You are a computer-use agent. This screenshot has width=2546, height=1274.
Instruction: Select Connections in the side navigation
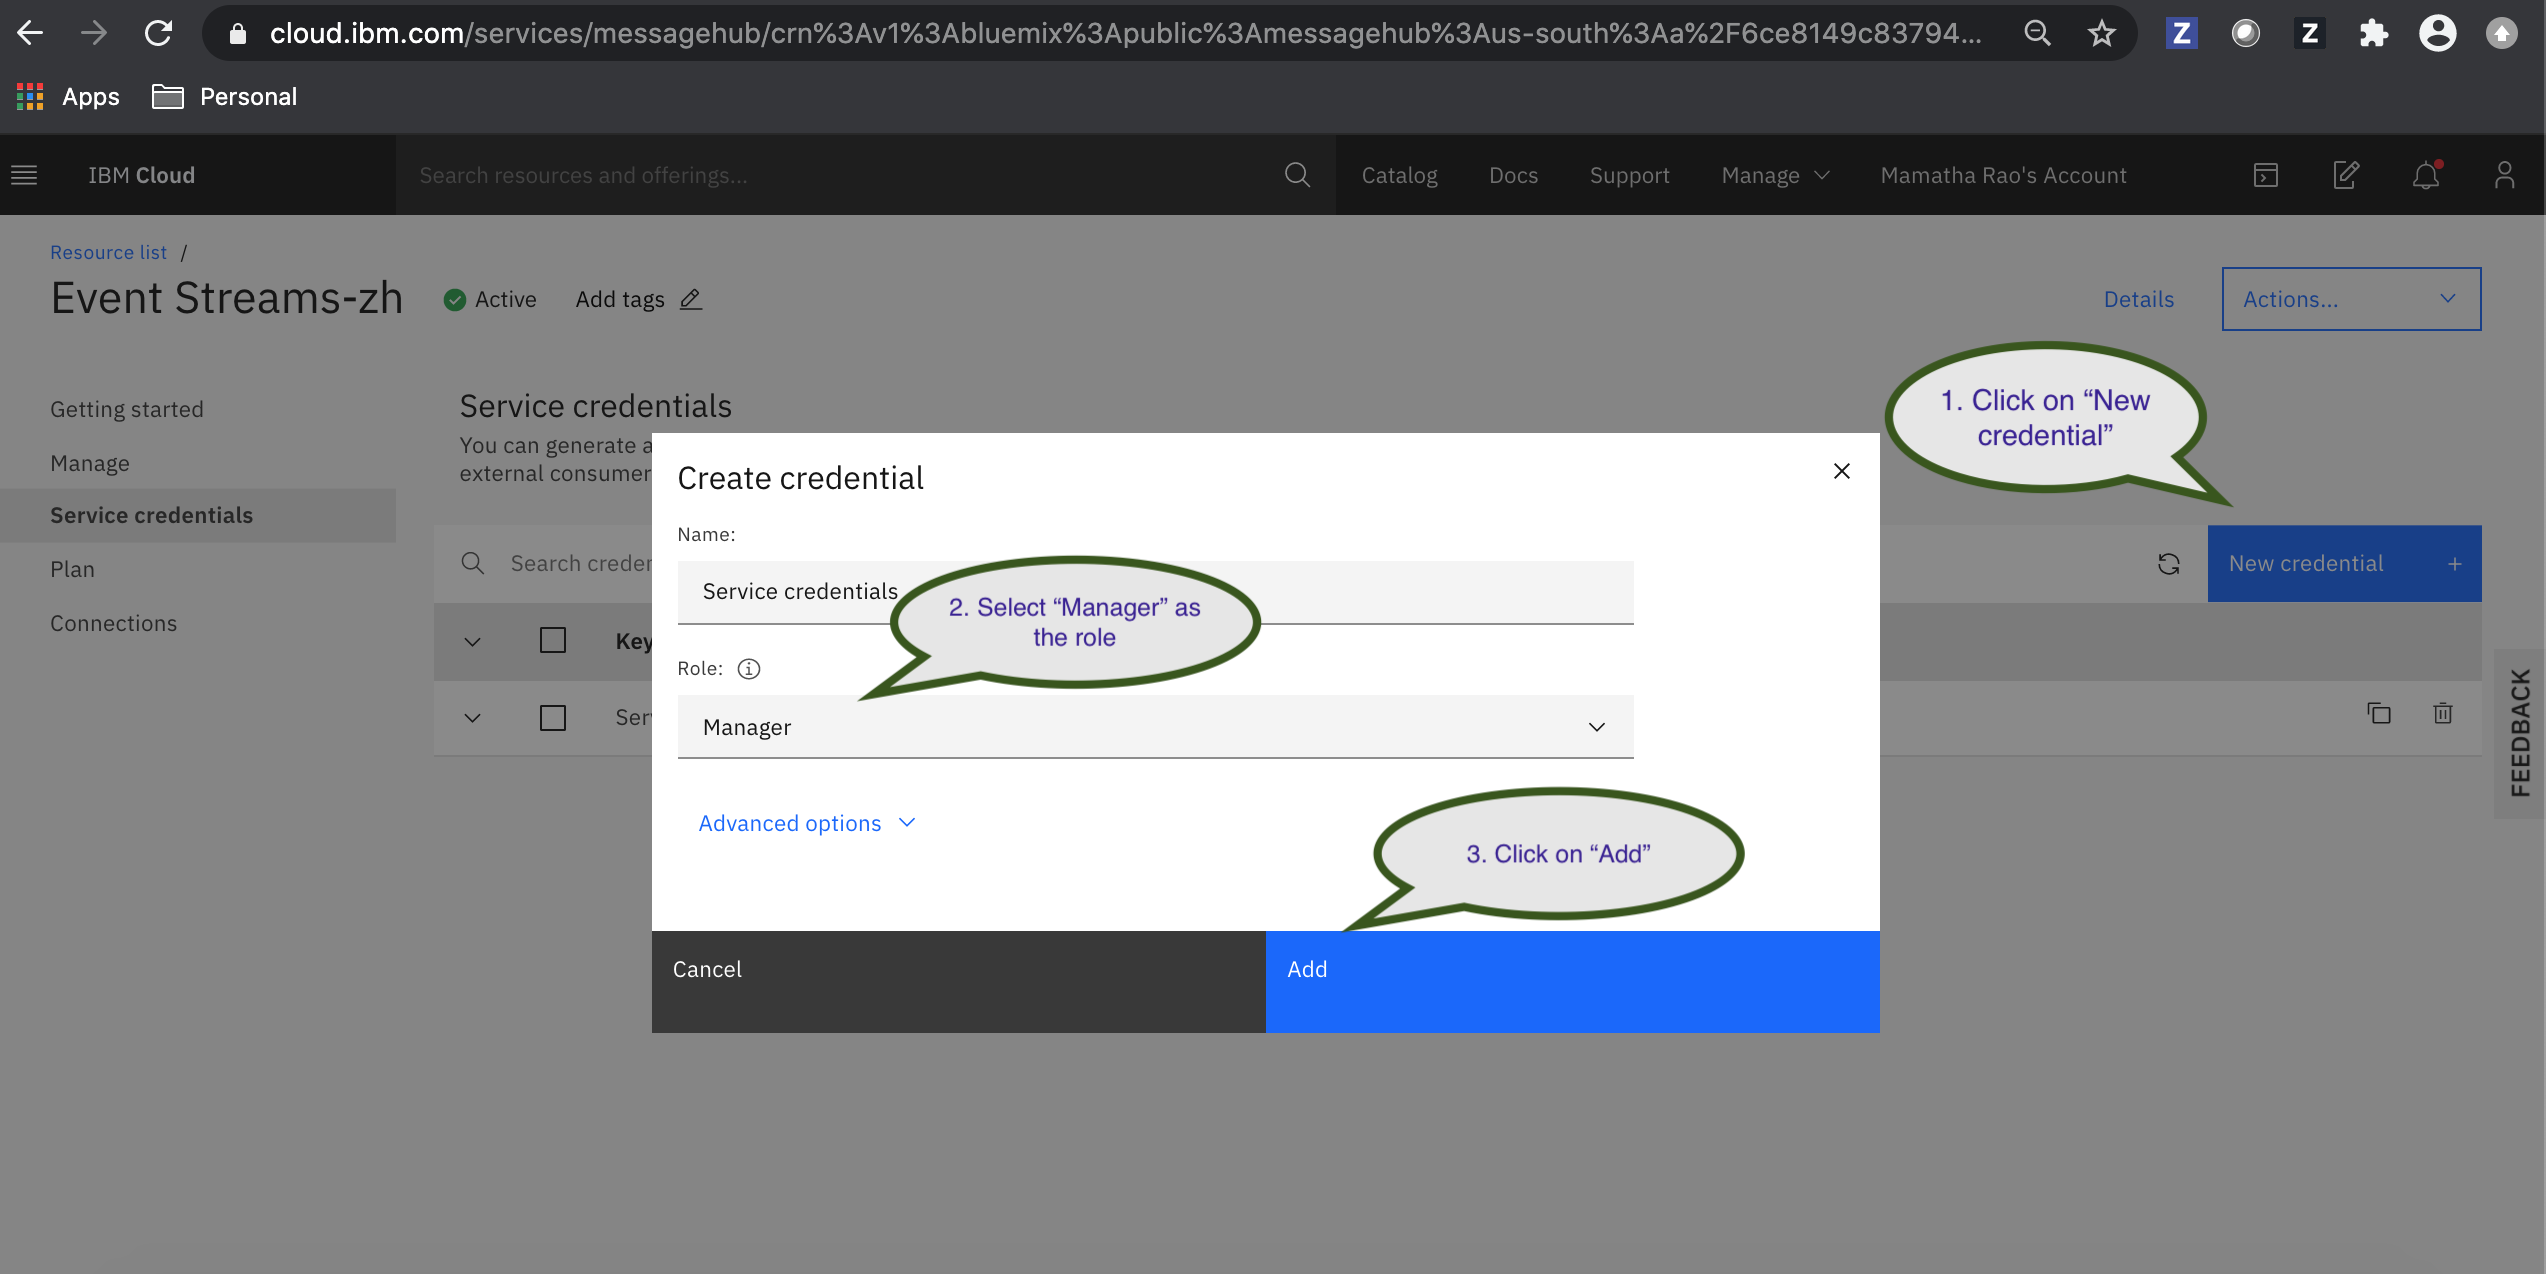pyautogui.click(x=113, y=623)
